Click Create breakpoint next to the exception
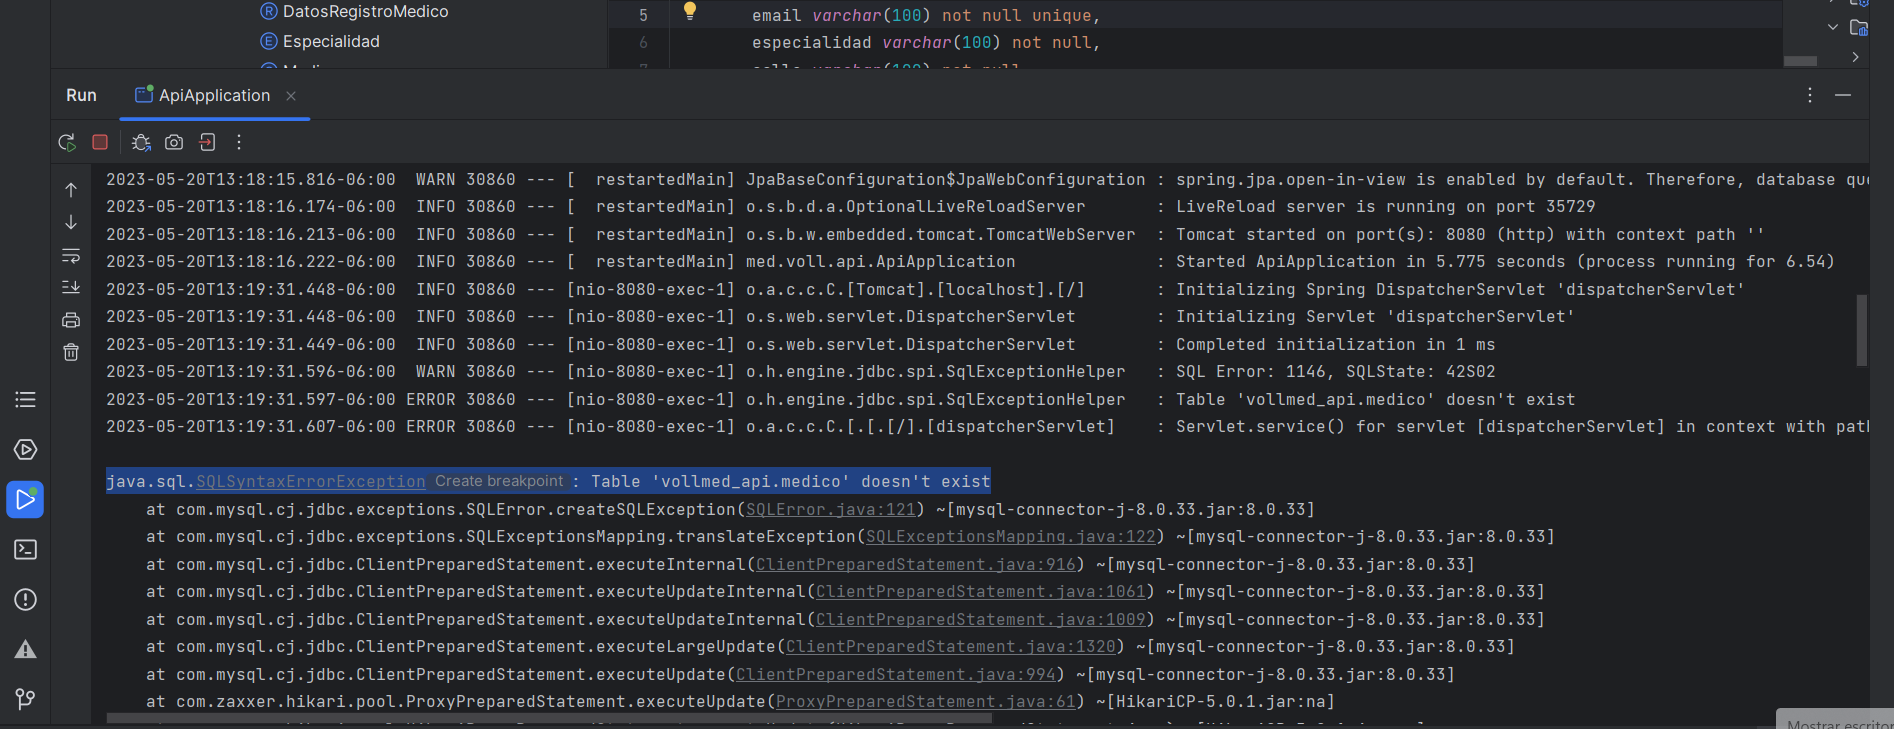Viewport: 1894px width, 729px height. tap(499, 481)
